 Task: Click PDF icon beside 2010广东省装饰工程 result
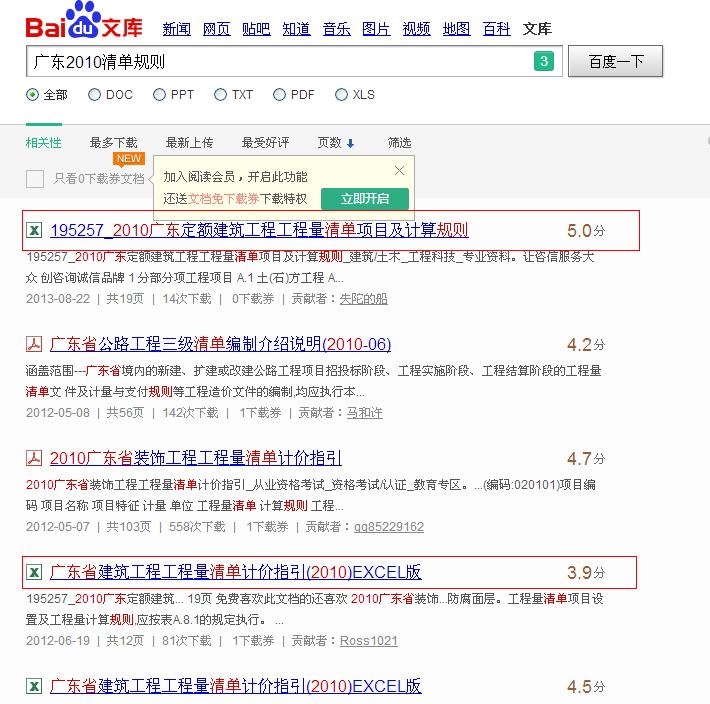point(34,458)
